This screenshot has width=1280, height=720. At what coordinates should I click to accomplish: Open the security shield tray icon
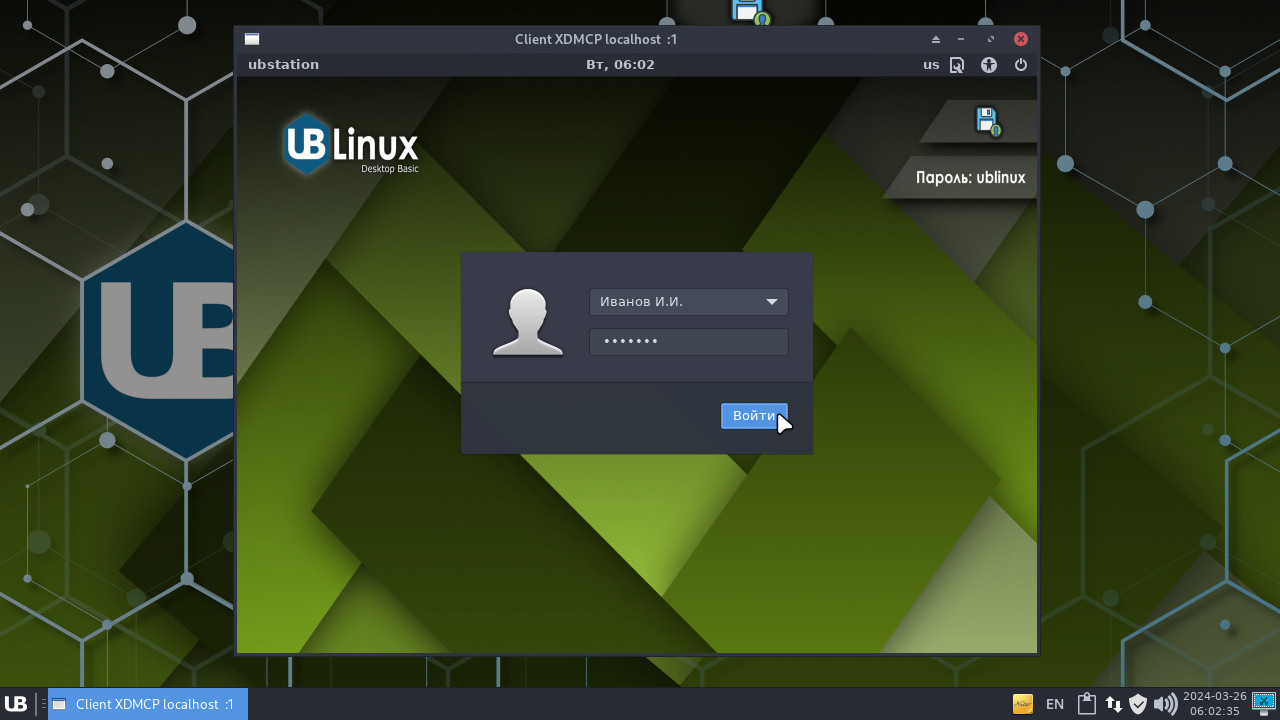pos(1138,704)
